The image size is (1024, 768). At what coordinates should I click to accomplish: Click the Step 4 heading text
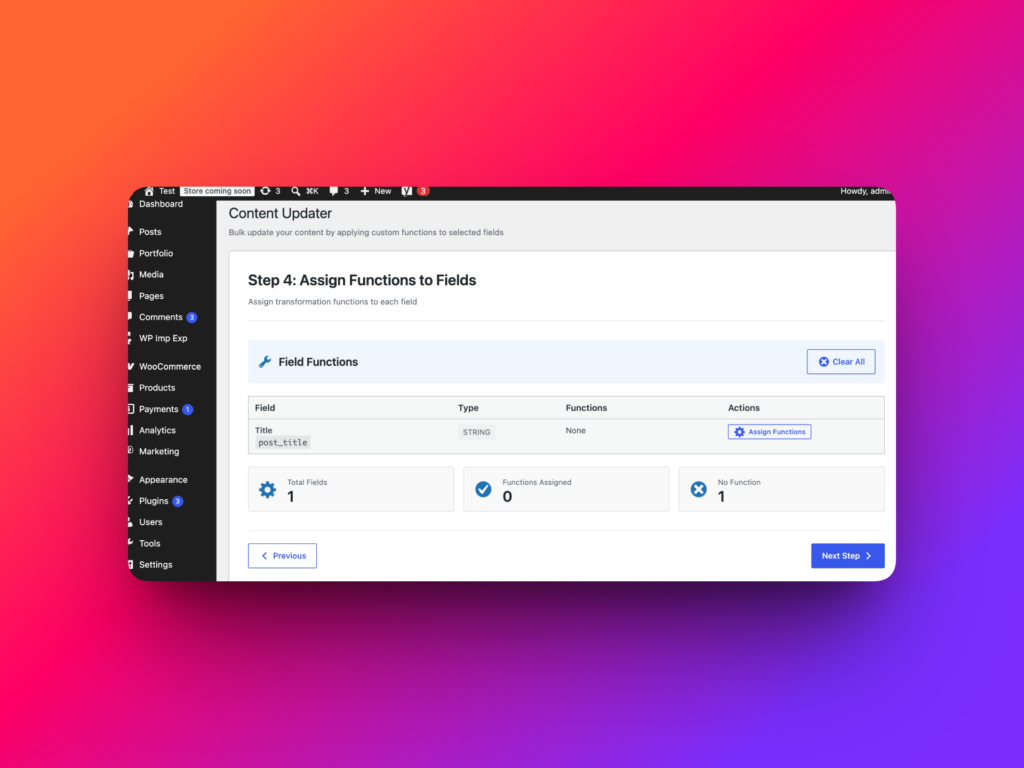coord(362,280)
